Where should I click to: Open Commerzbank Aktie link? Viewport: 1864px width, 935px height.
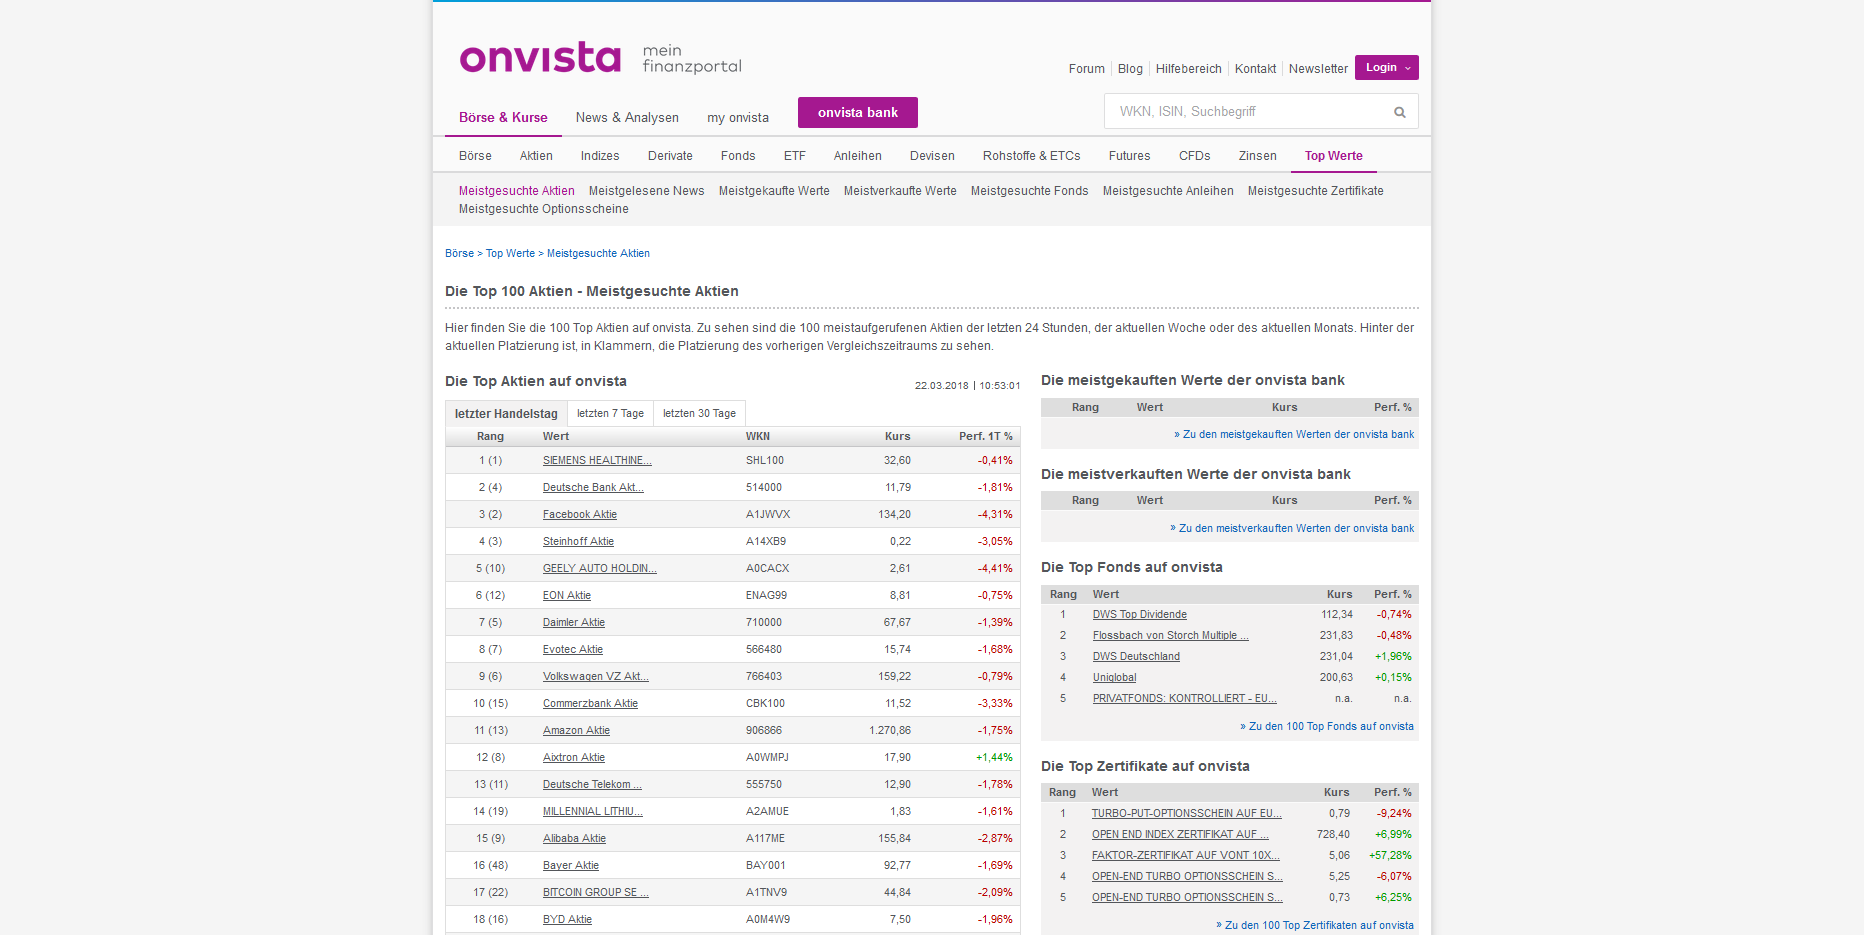click(590, 704)
